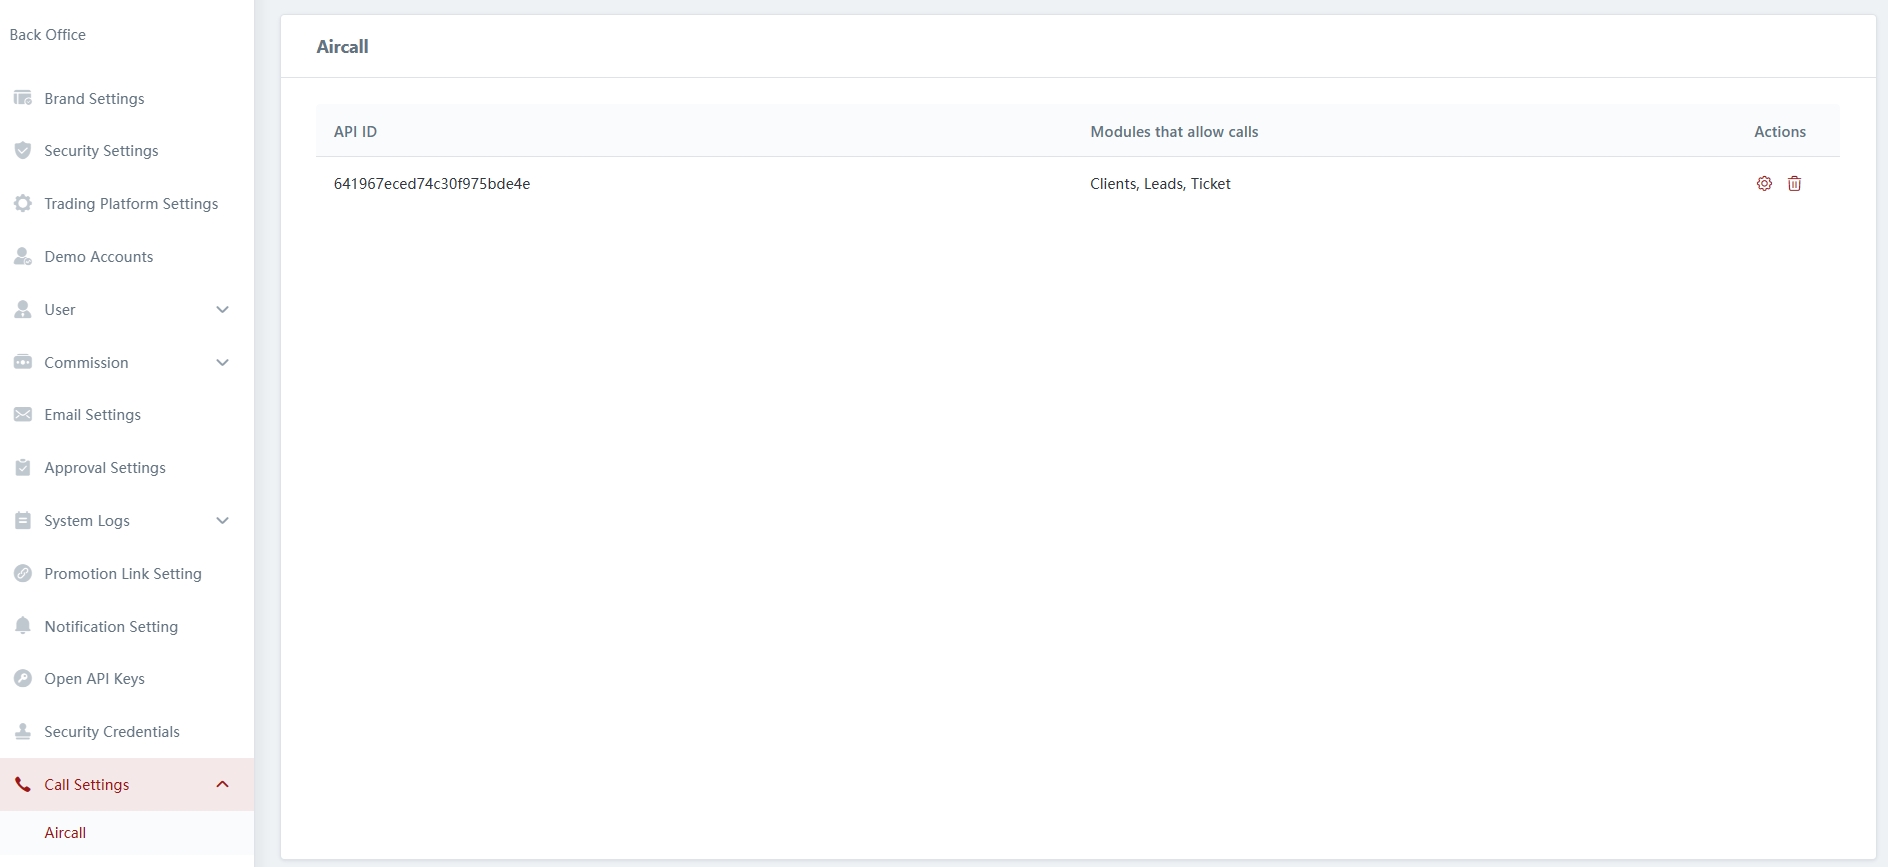
Task: Open Demo Accounts menu item
Action: [x=99, y=257]
